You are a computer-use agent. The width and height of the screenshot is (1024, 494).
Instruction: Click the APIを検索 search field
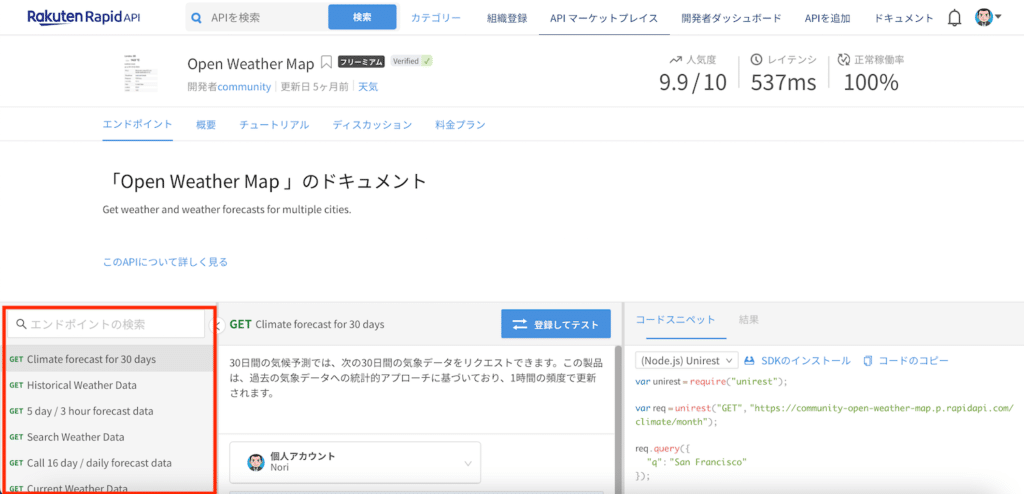pos(265,18)
